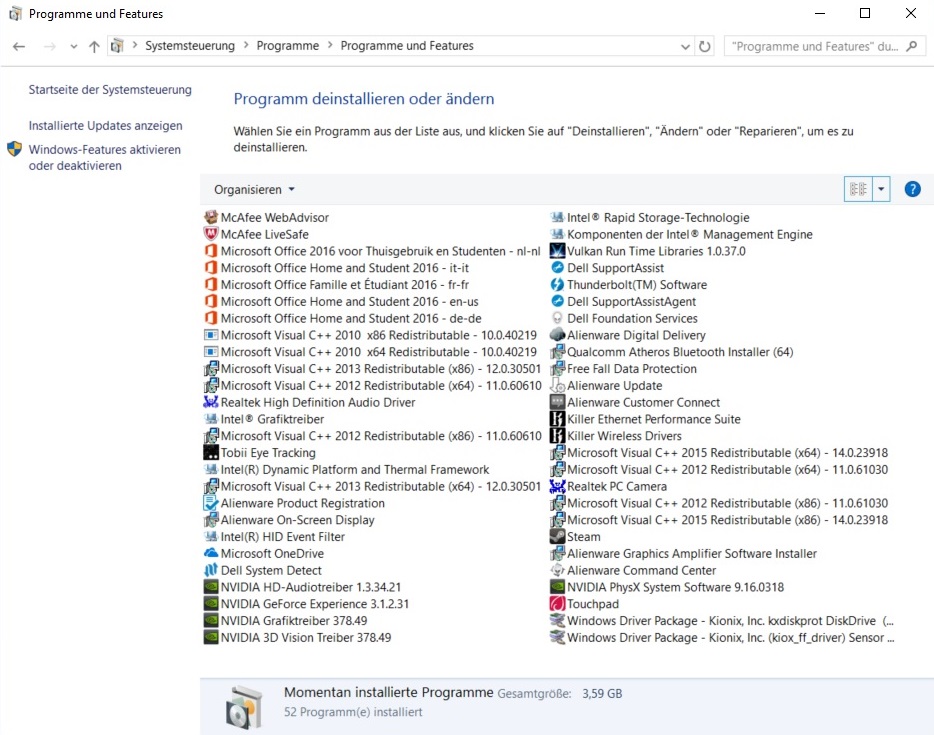Open the Organisieren dropdown menu
The height and width of the screenshot is (735, 934).
[254, 189]
